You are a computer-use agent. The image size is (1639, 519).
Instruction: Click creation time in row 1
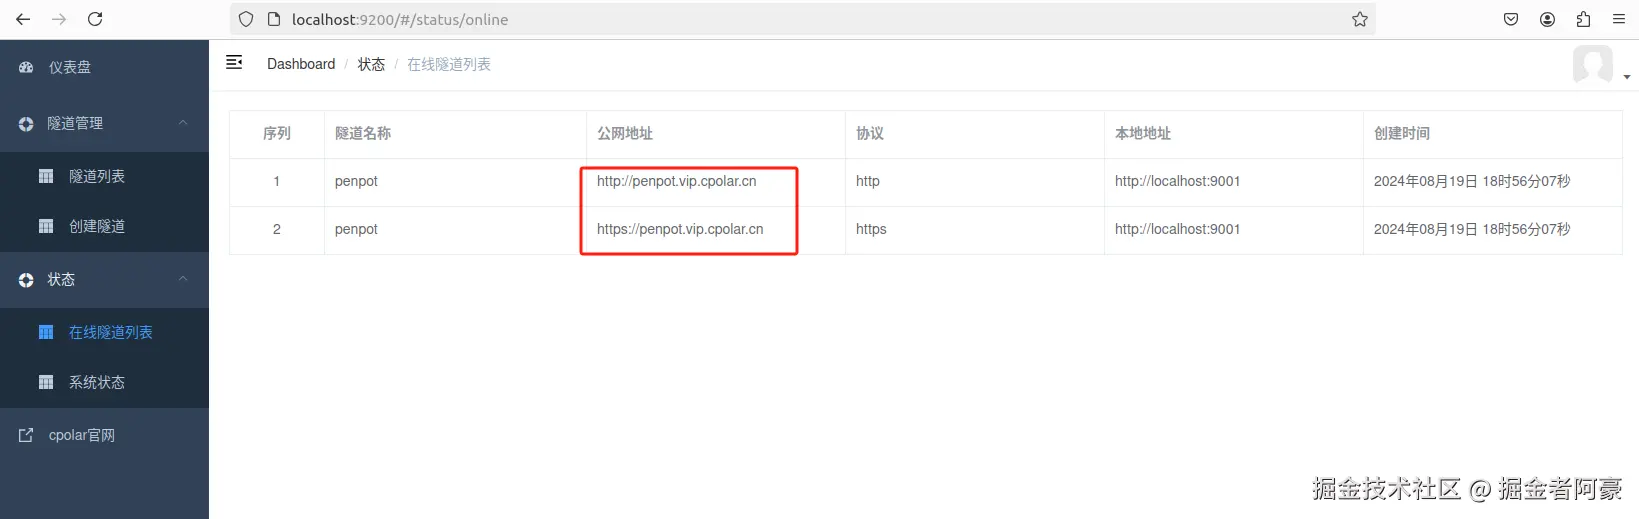tap(1472, 181)
